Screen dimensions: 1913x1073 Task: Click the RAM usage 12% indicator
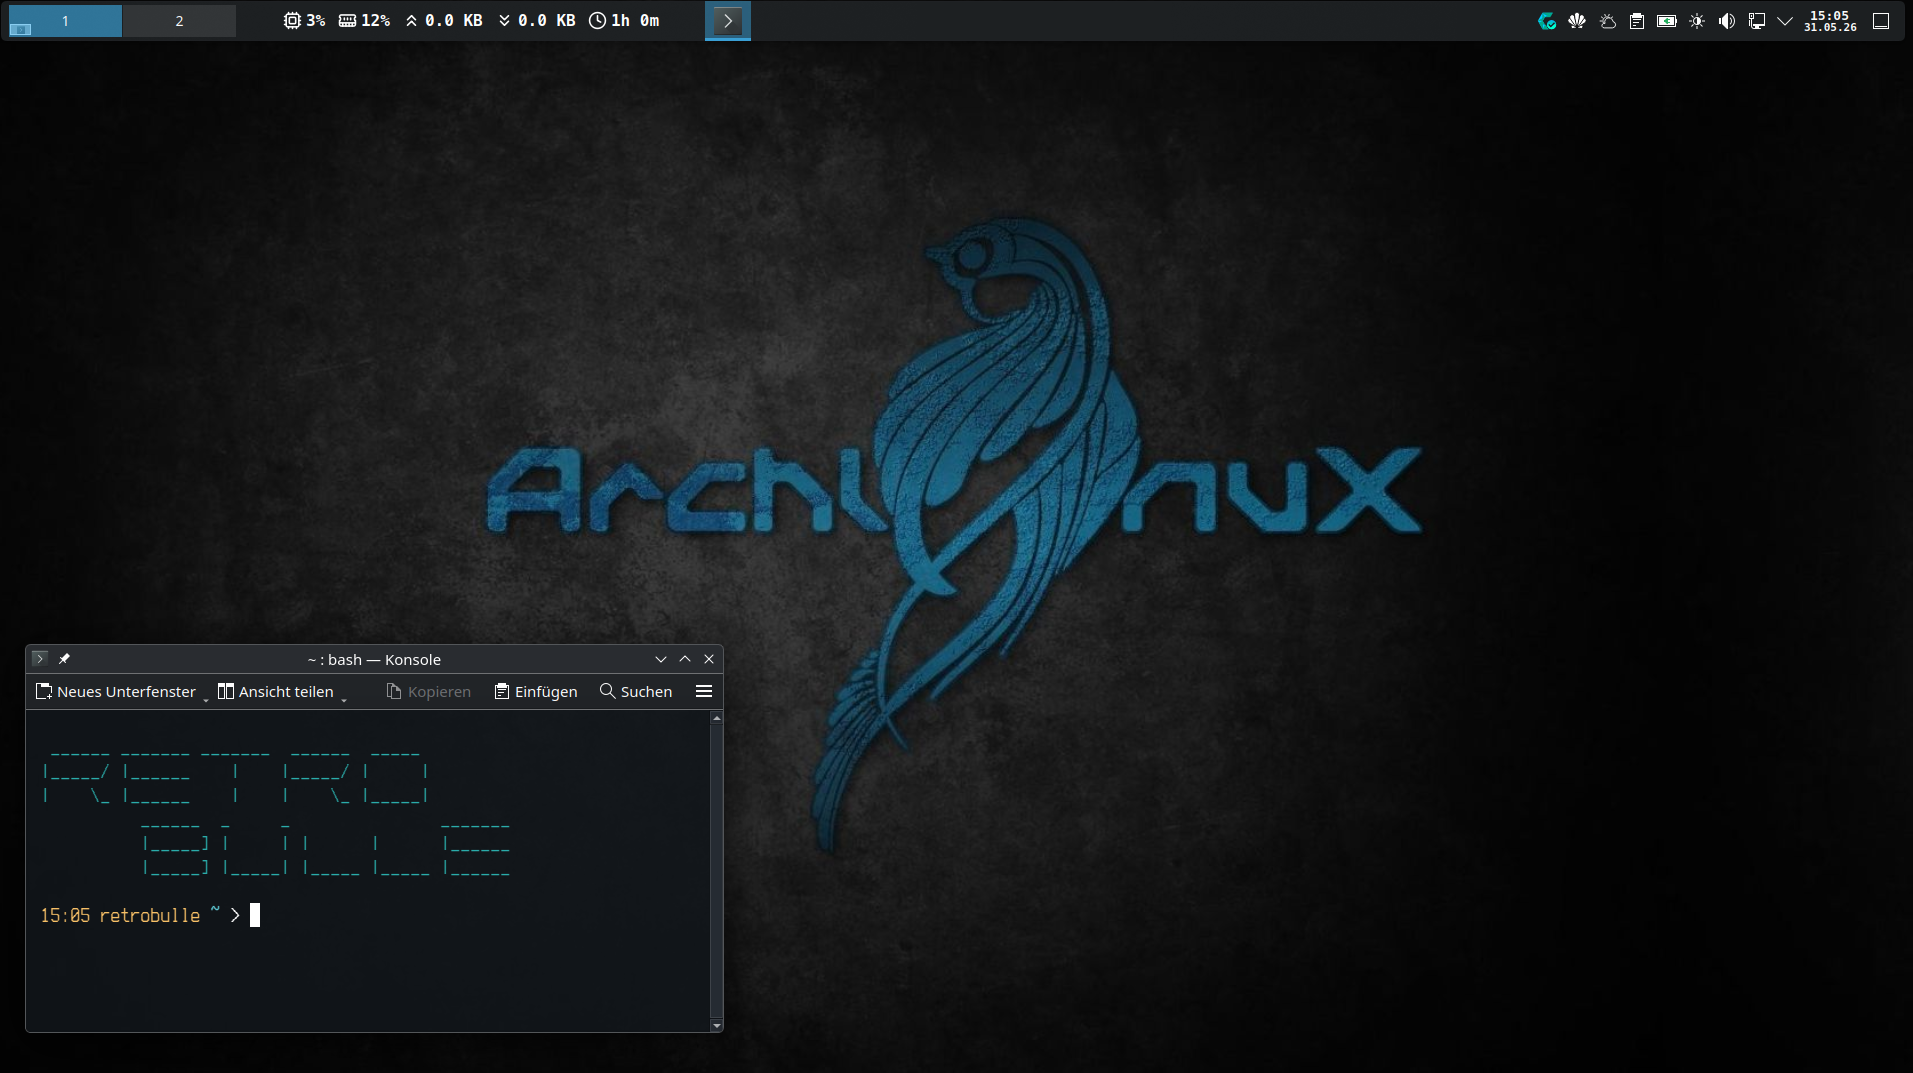[x=364, y=21]
